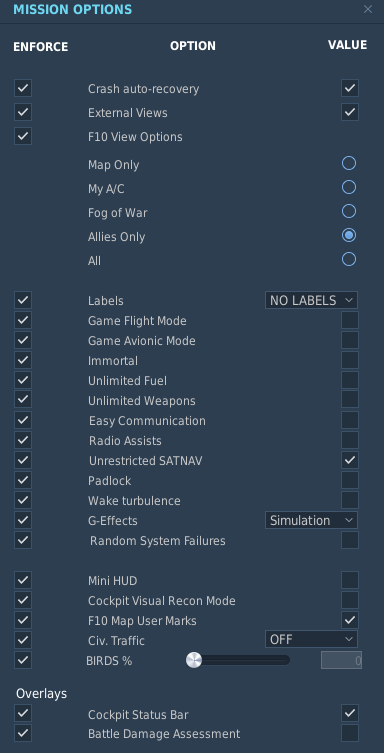
Task: Uncheck enforce box for Mini HUD
Action: (23, 580)
